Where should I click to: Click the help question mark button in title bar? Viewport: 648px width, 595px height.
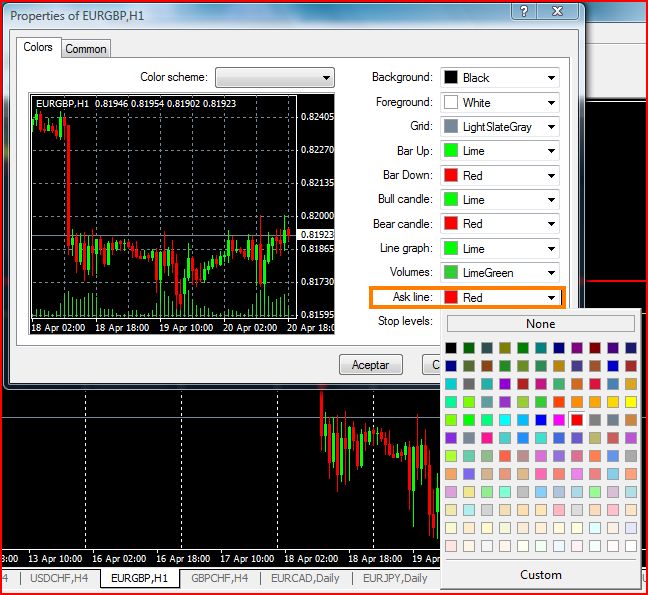coord(525,11)
